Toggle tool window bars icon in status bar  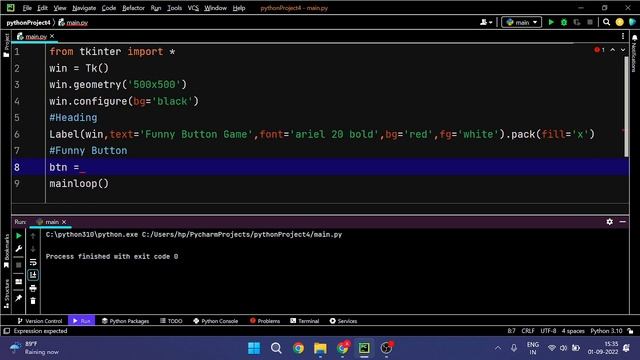pyautogui.click(x=7, y=331)
